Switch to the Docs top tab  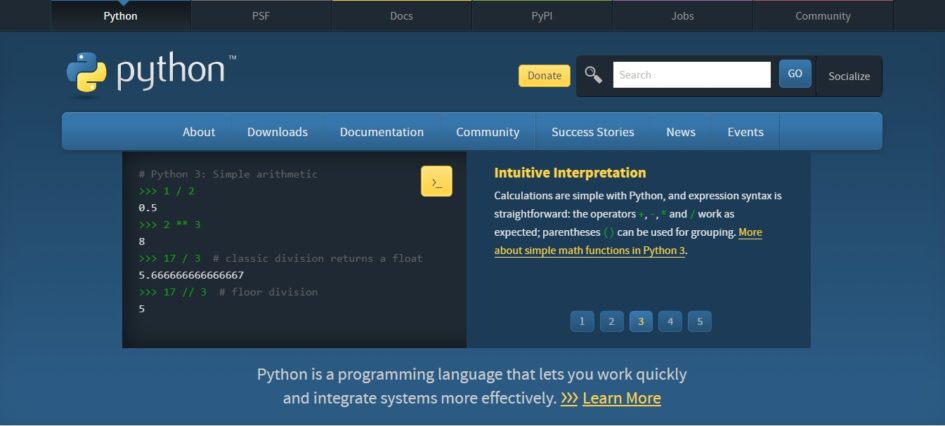(x=401, y=16)
